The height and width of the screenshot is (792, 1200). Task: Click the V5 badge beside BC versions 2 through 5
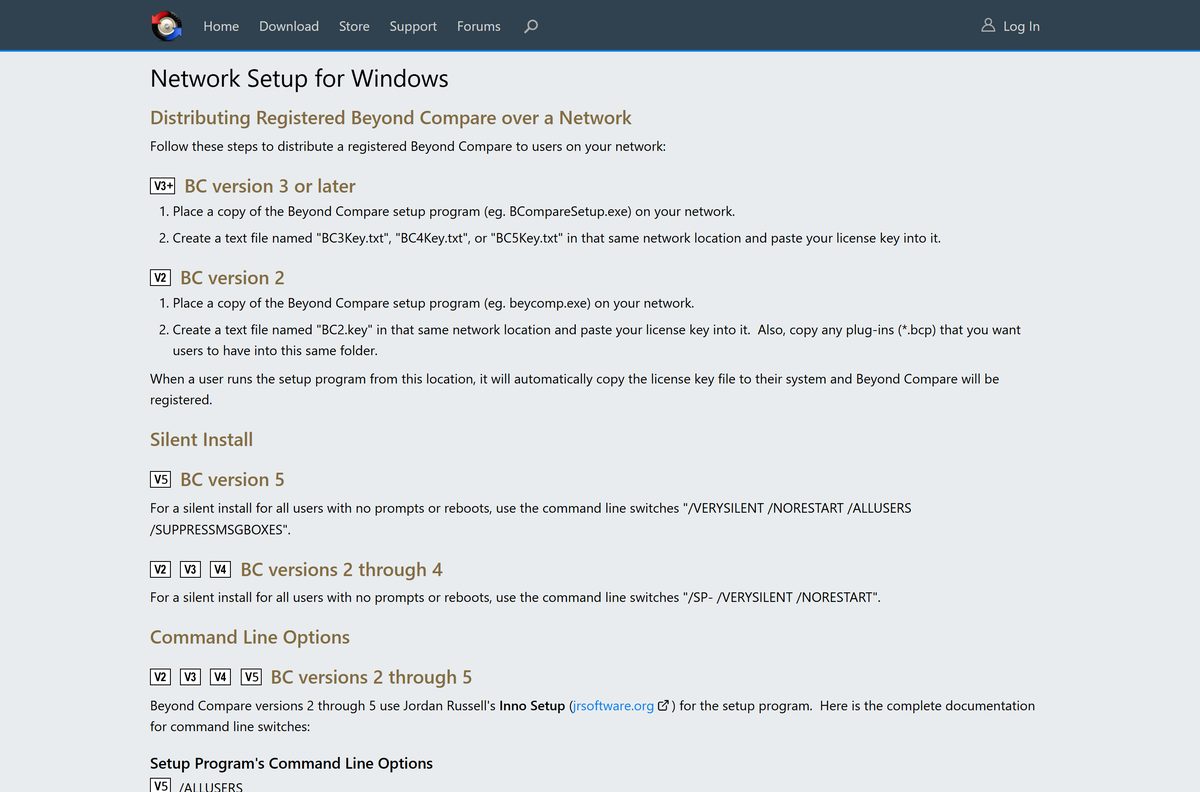pos(251,678)
